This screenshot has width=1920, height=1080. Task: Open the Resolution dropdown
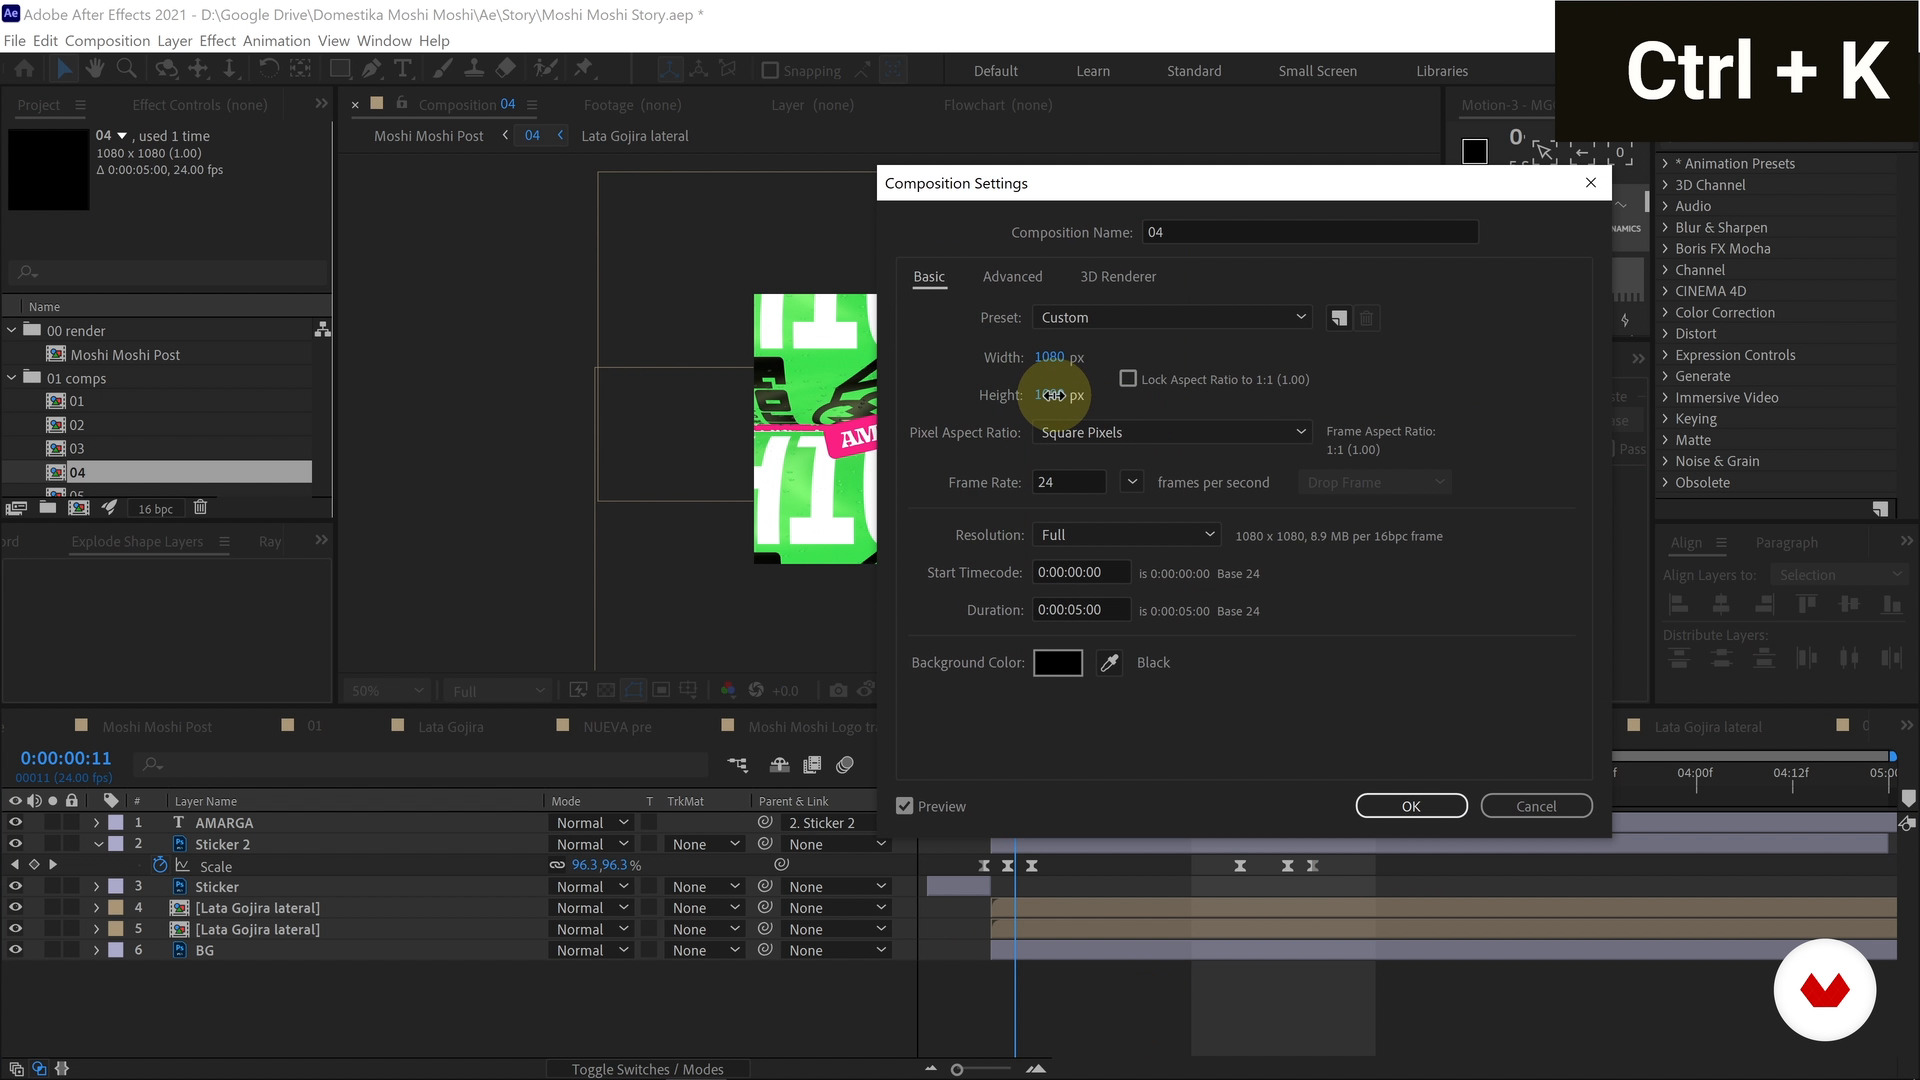point(1127,535)
